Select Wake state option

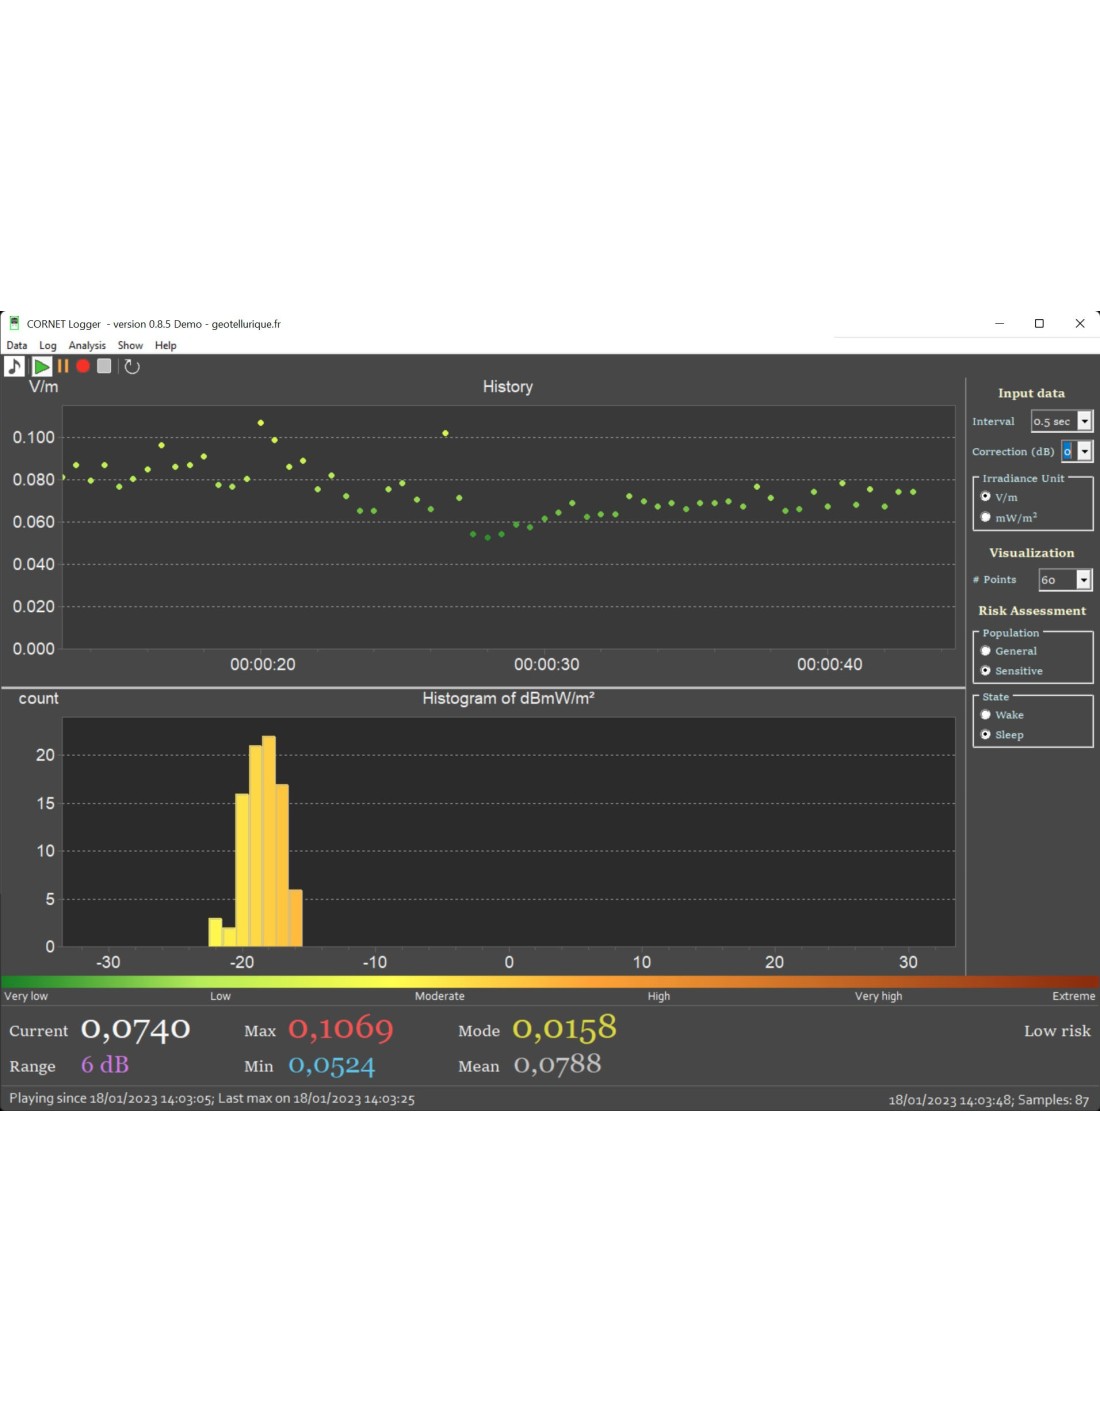click(x=986, y=715)
